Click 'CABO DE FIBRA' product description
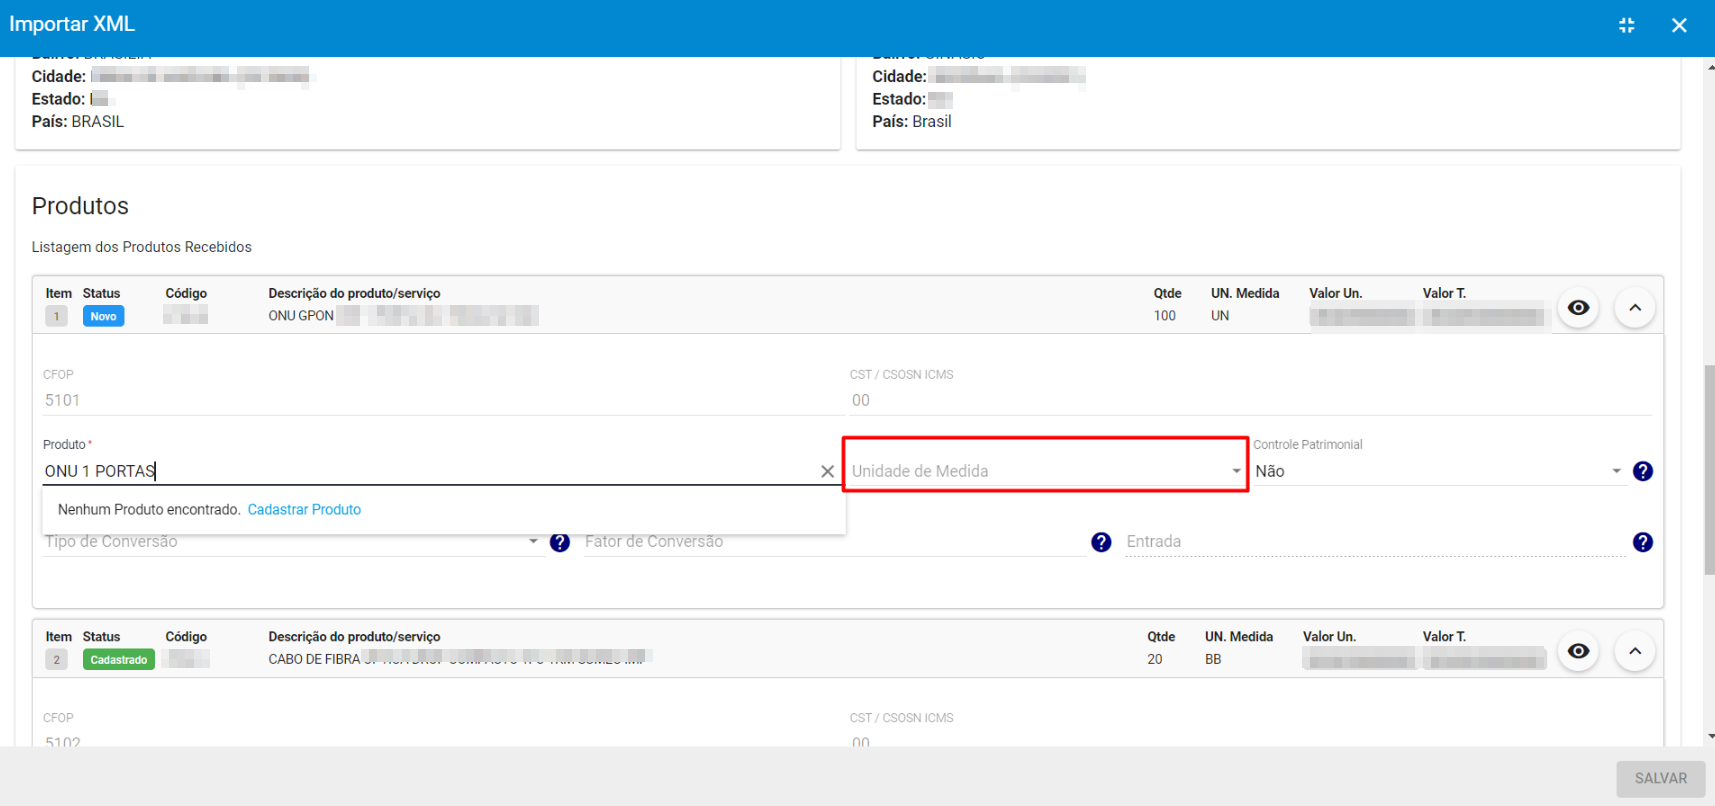This screenshot has width=1715, height=806. click(x=314, y=660)
